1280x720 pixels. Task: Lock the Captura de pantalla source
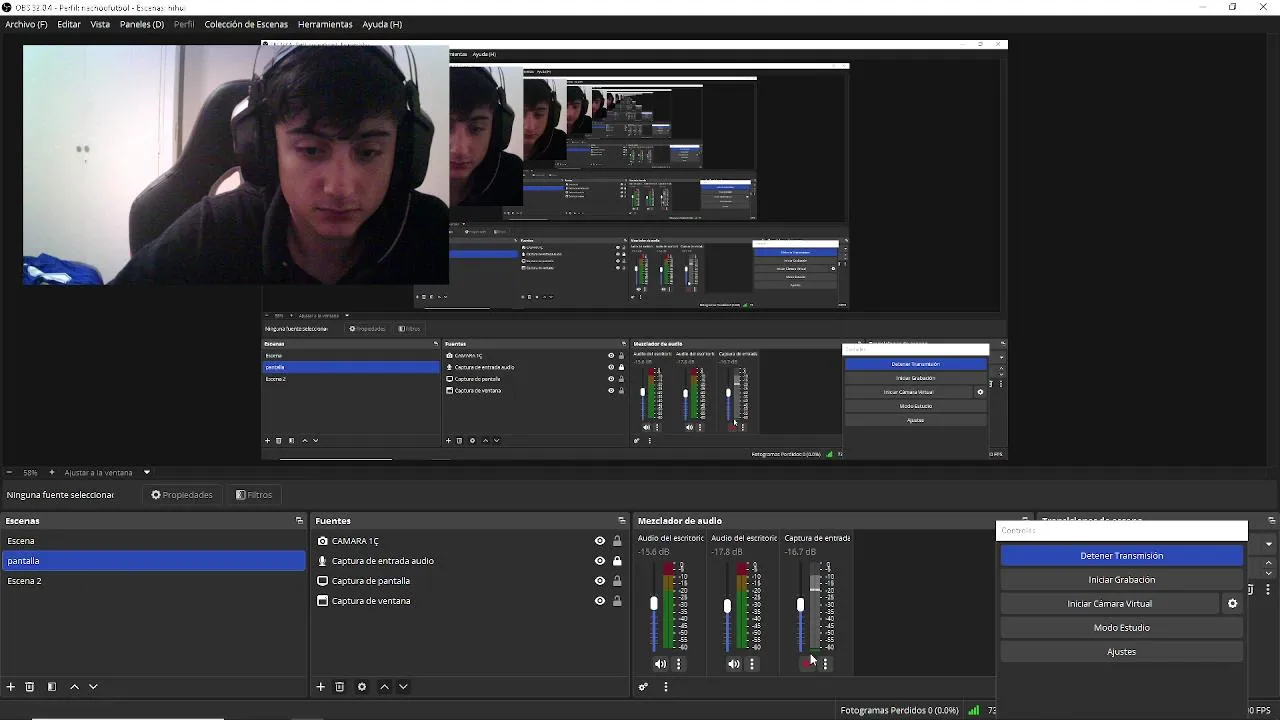[x=617, y=581]
